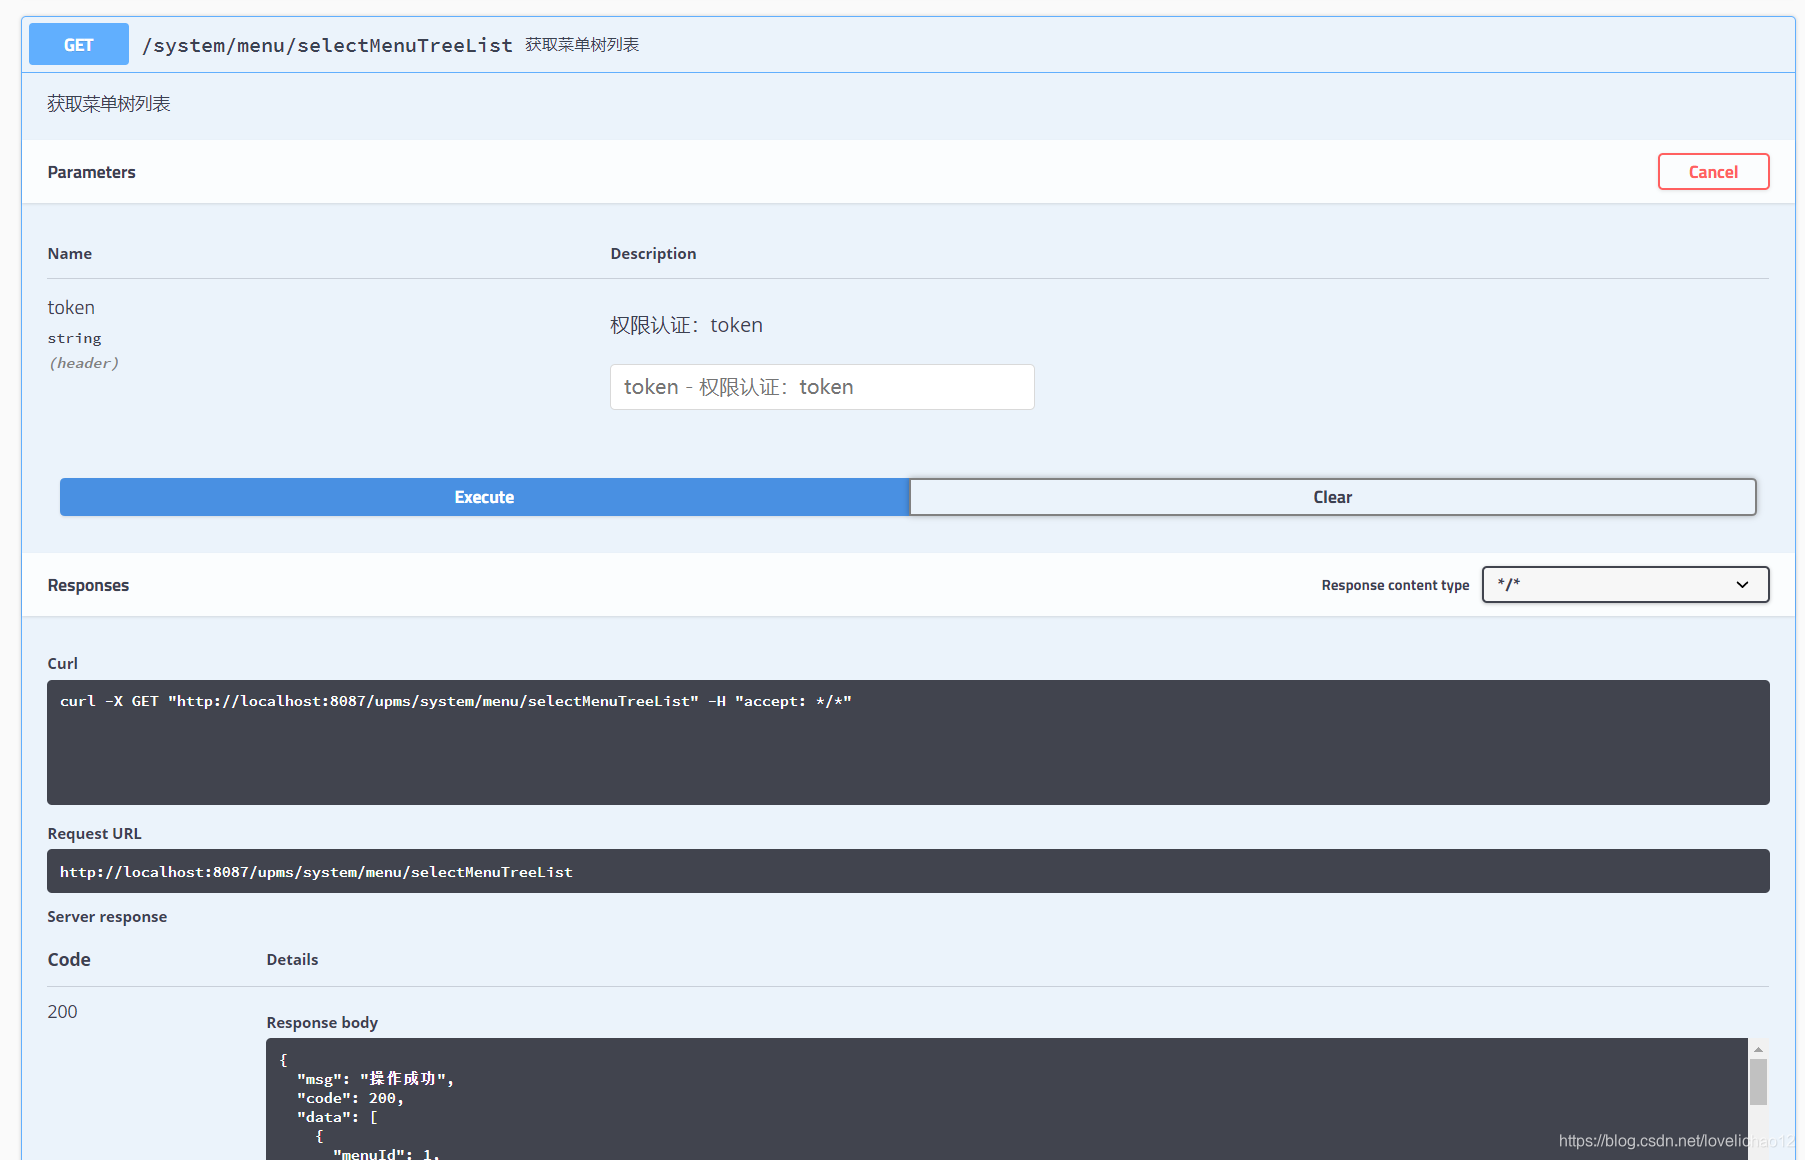
Task: Collapse the /system/menu/selectMenuTreeList endpoint header
Action: click(328, 45)
